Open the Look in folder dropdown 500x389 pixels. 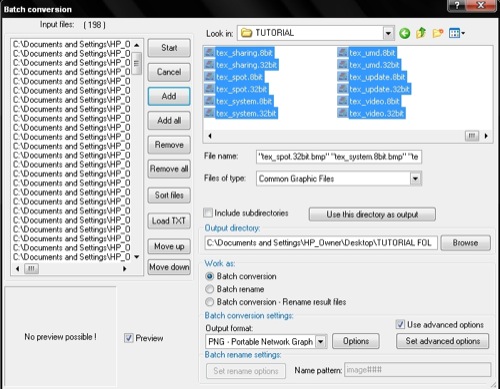click(x=388, y=33)
